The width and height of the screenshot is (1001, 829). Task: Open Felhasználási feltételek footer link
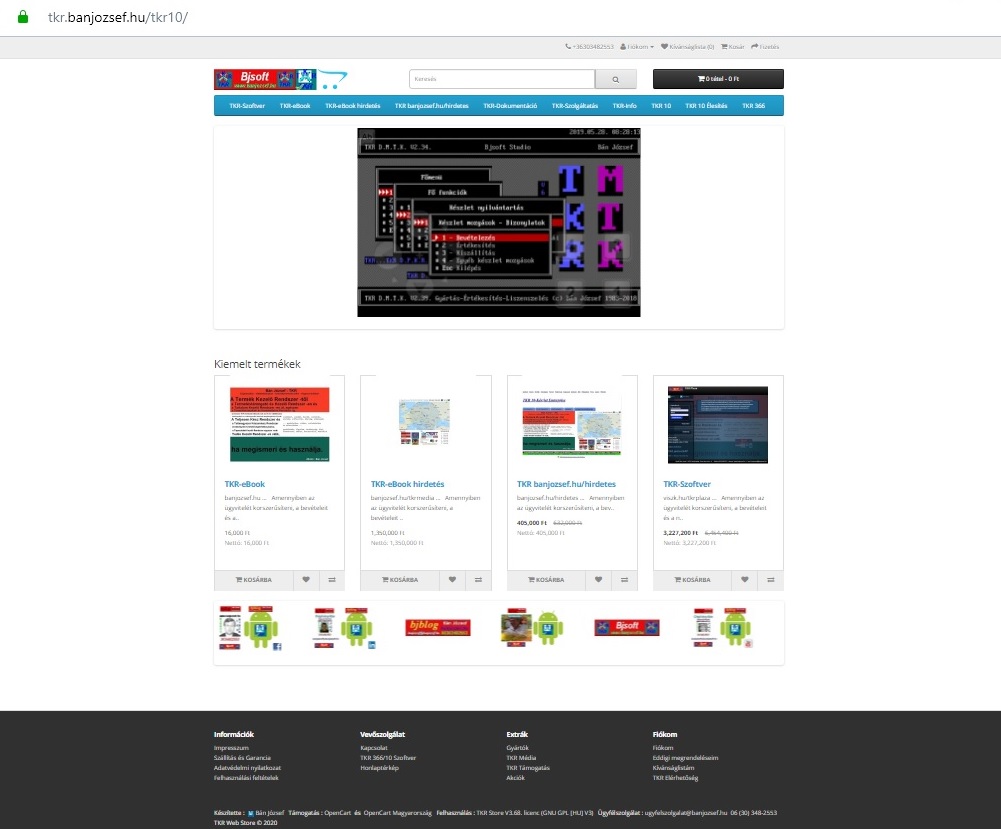point(246,778)
